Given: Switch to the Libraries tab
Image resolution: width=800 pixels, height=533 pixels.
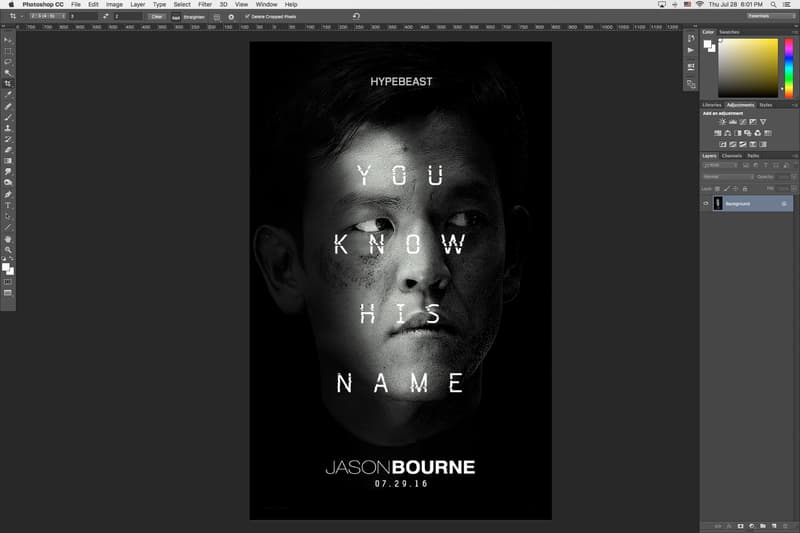Looking at the screenshot, I should coord(712,105).
